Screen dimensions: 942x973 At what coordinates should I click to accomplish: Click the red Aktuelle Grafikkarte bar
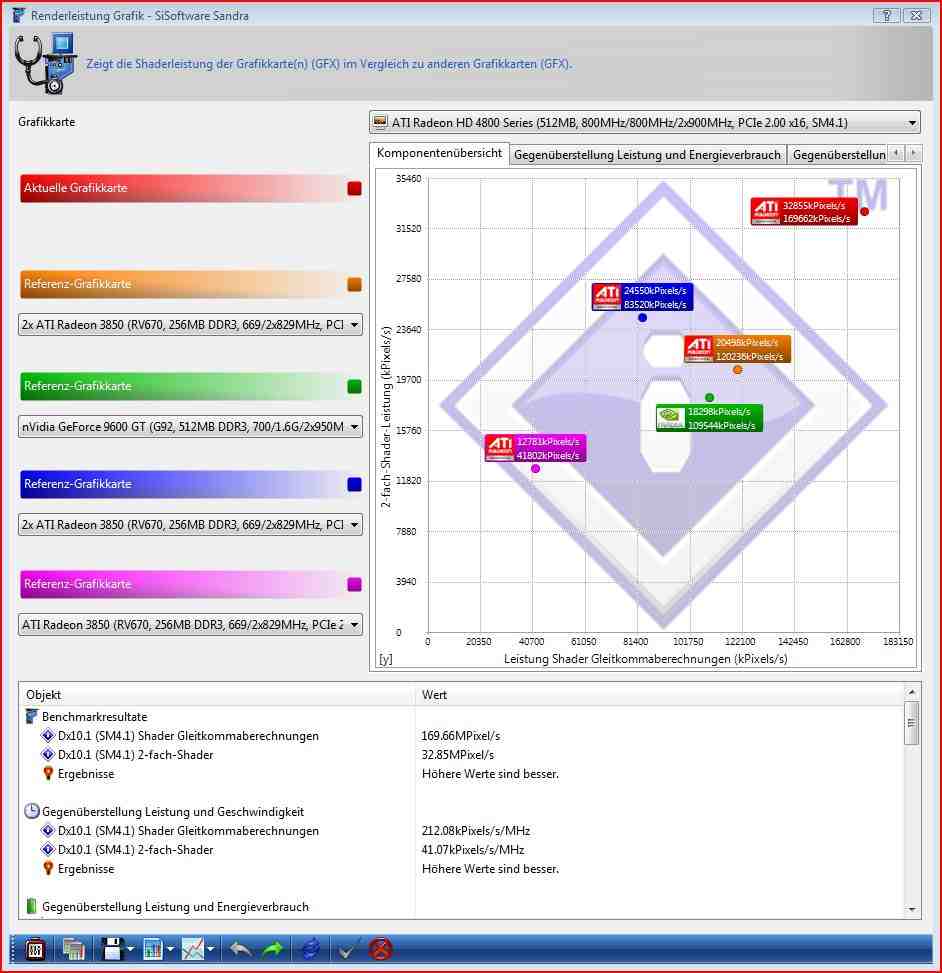point(182,189)
